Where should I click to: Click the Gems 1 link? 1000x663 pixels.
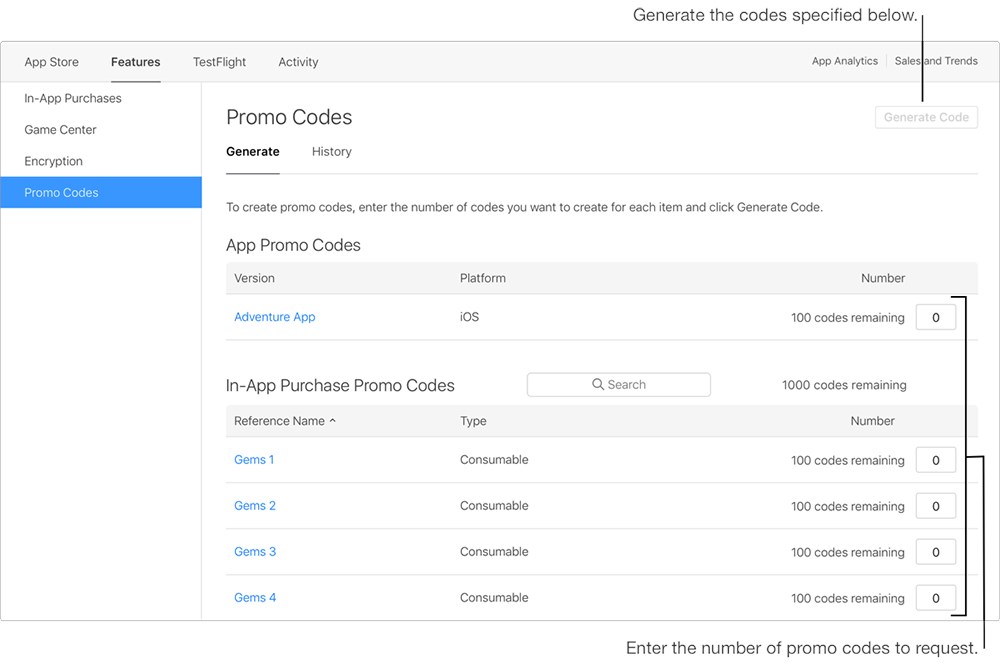[254, 460]
